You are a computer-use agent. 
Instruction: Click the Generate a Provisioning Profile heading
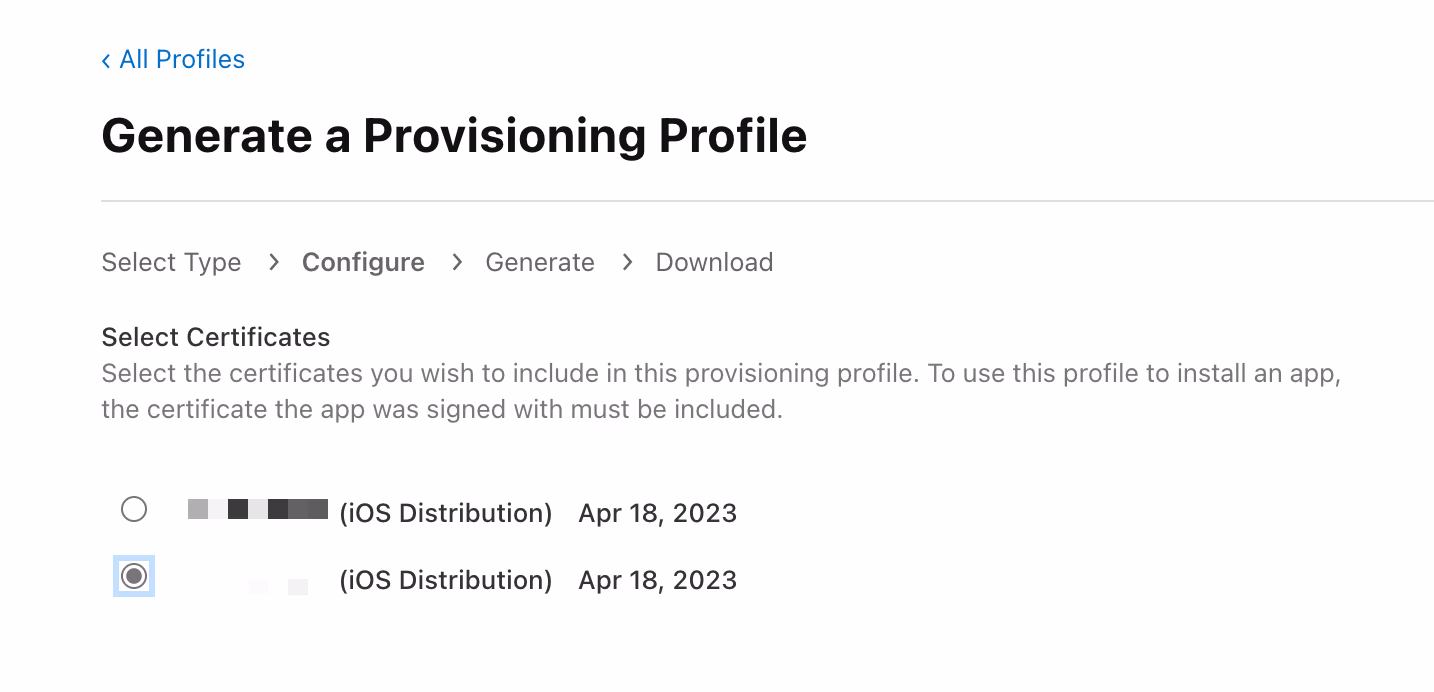pyautogui.click(x=454, y=136)
